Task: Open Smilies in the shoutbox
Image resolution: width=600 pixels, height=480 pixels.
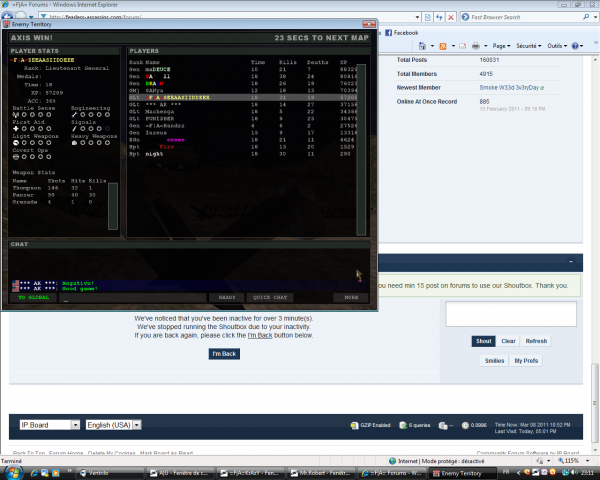Action: [x=494, y=361]
